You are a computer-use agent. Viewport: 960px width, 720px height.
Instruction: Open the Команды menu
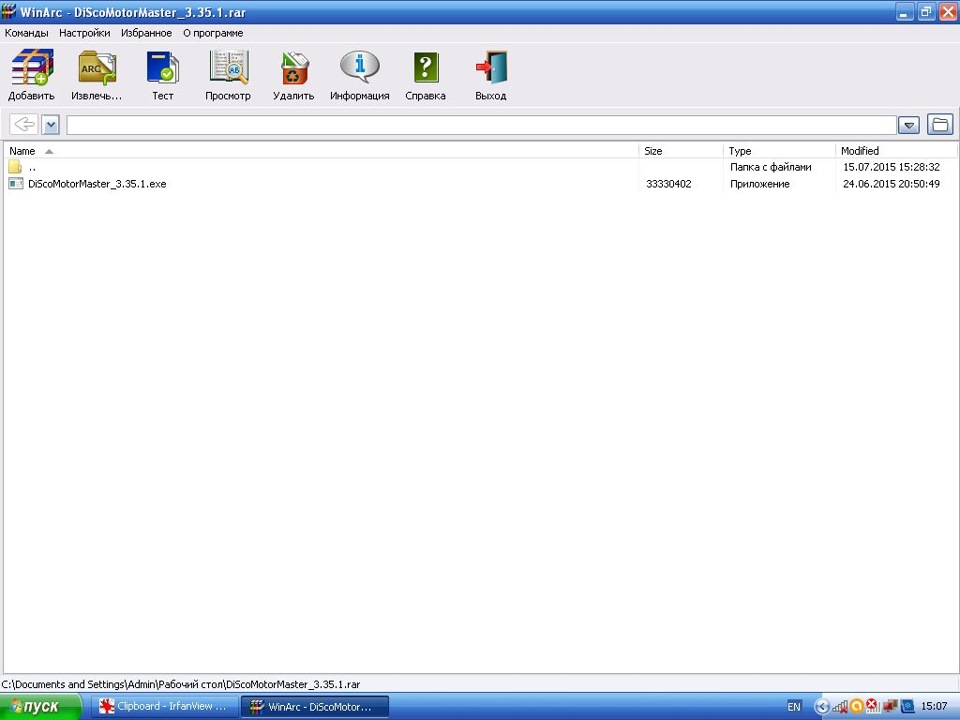tap(26, 33)
